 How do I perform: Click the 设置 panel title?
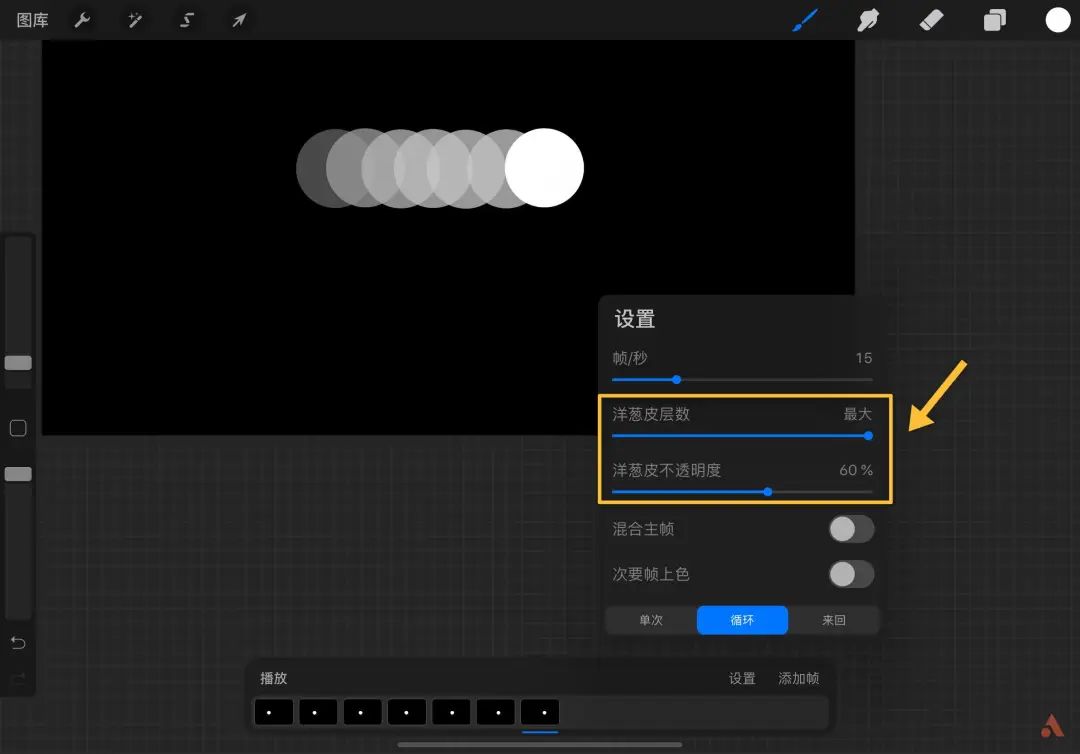click(634, 319)
